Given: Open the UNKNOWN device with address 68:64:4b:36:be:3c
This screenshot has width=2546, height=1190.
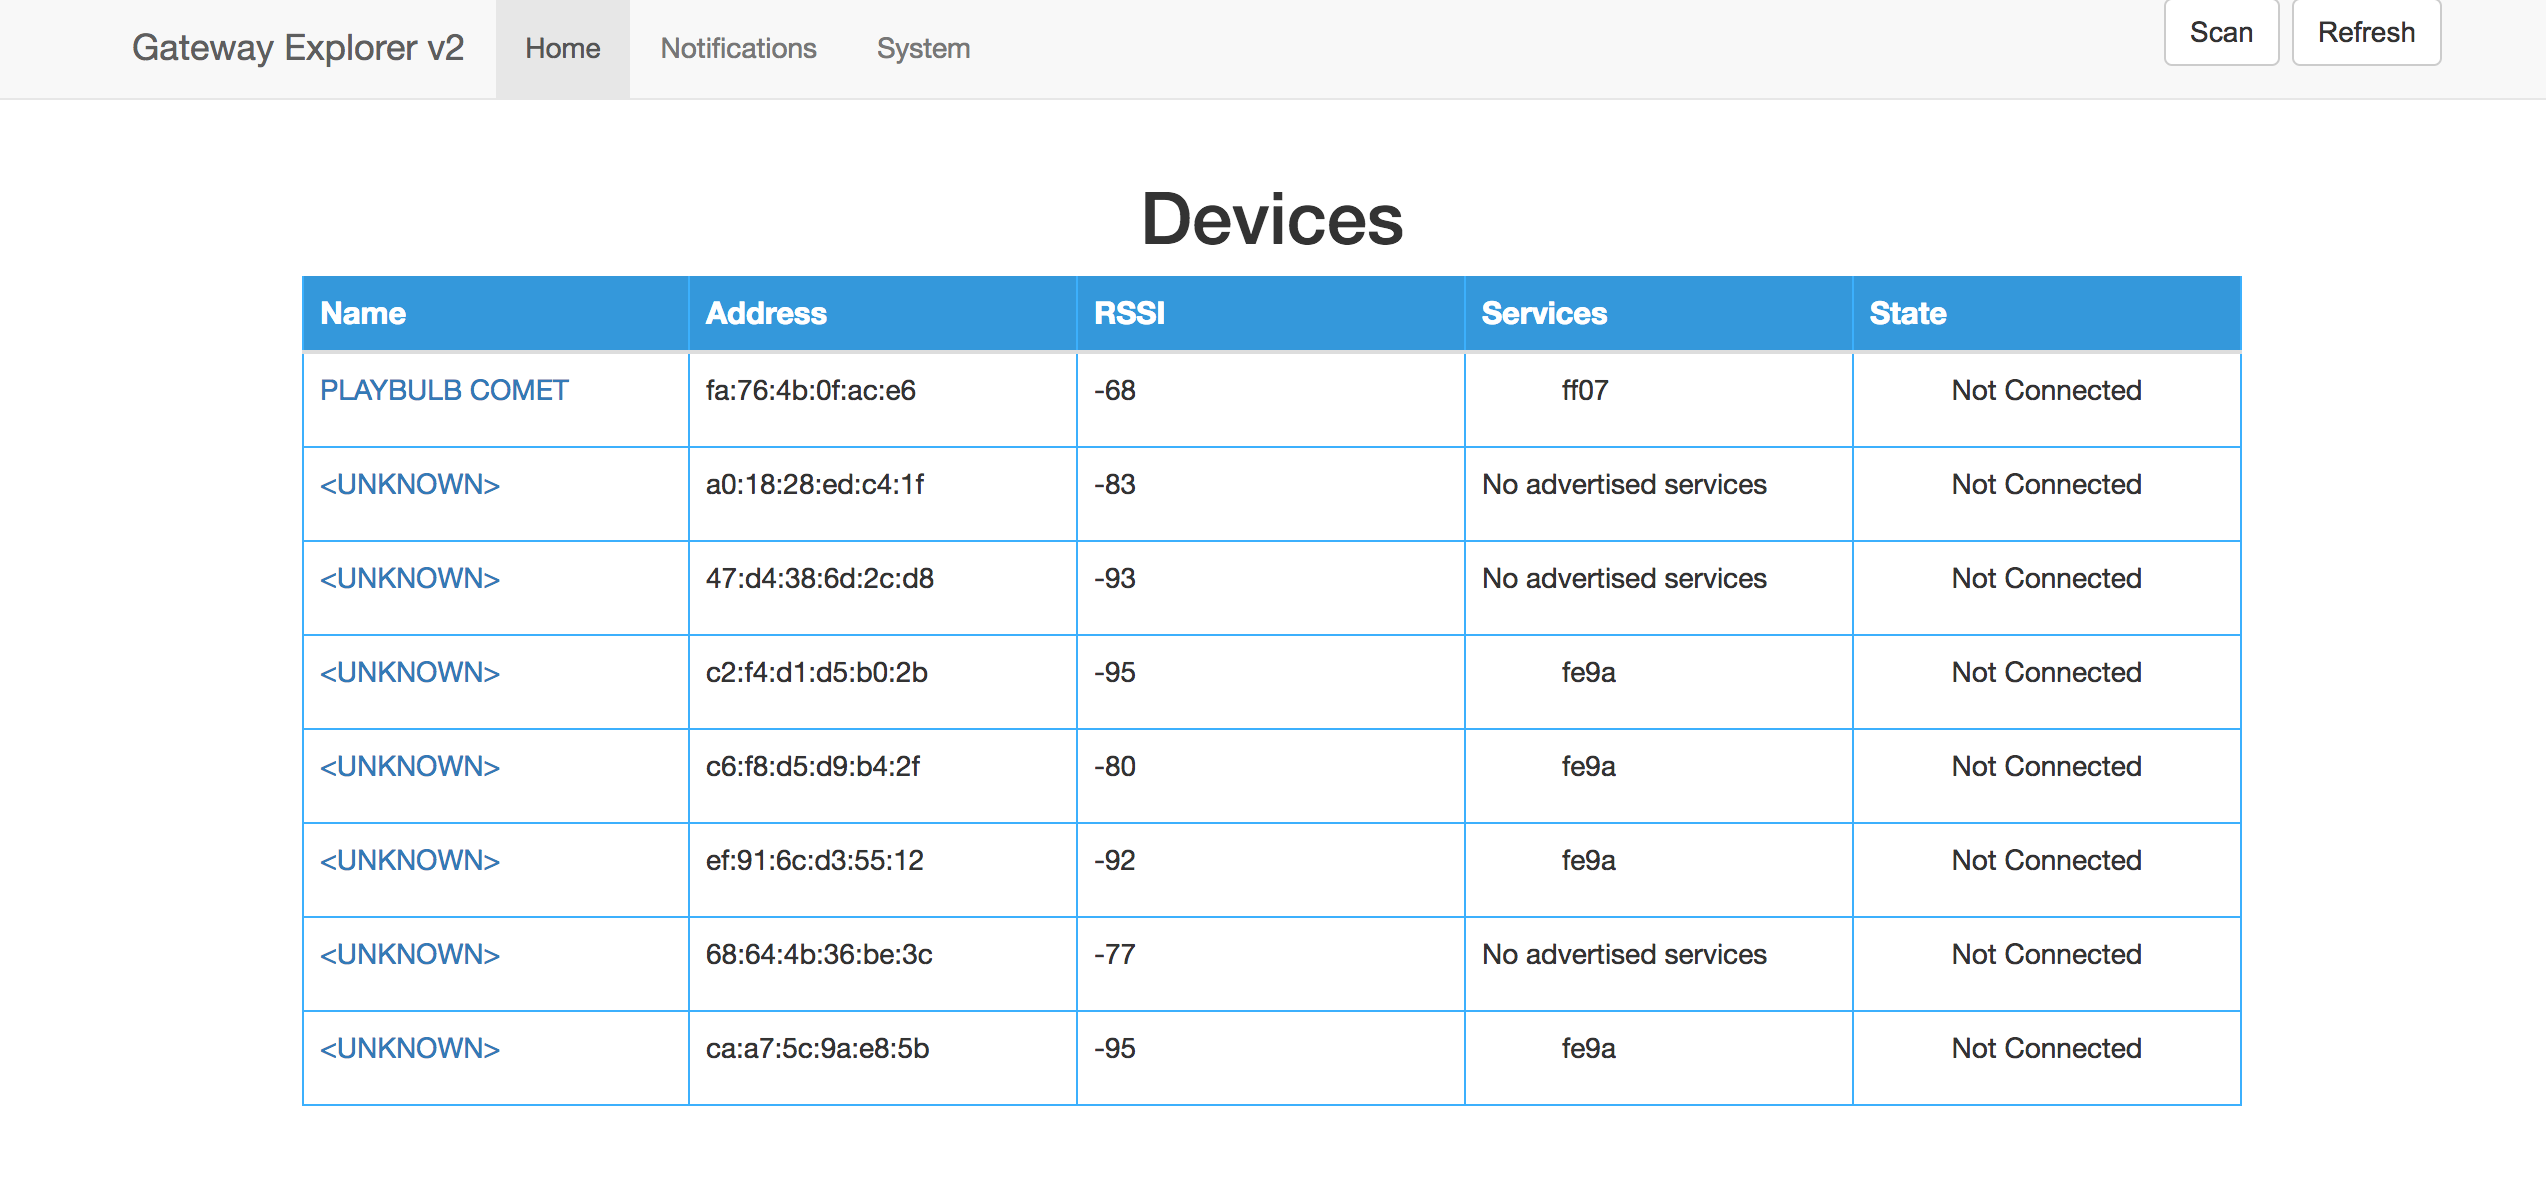Looking at the screenshot, I should tap(410, 954).
